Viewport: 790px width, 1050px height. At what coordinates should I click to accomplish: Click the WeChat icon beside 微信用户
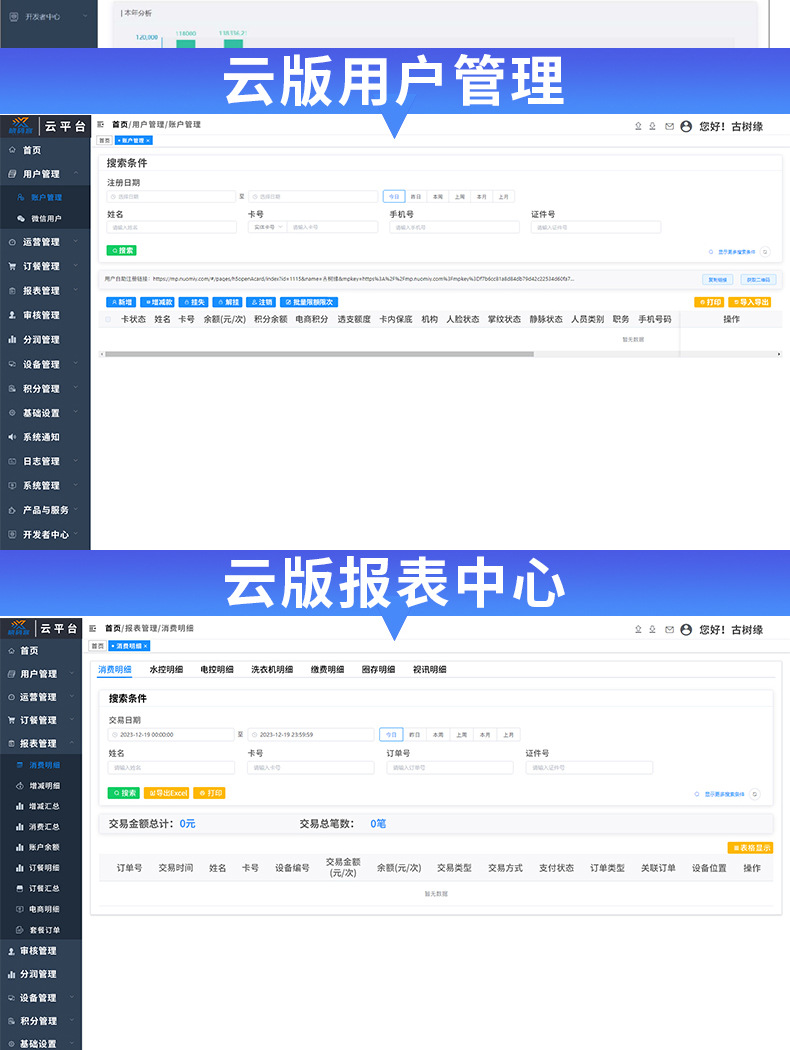[x=21, y=218]
